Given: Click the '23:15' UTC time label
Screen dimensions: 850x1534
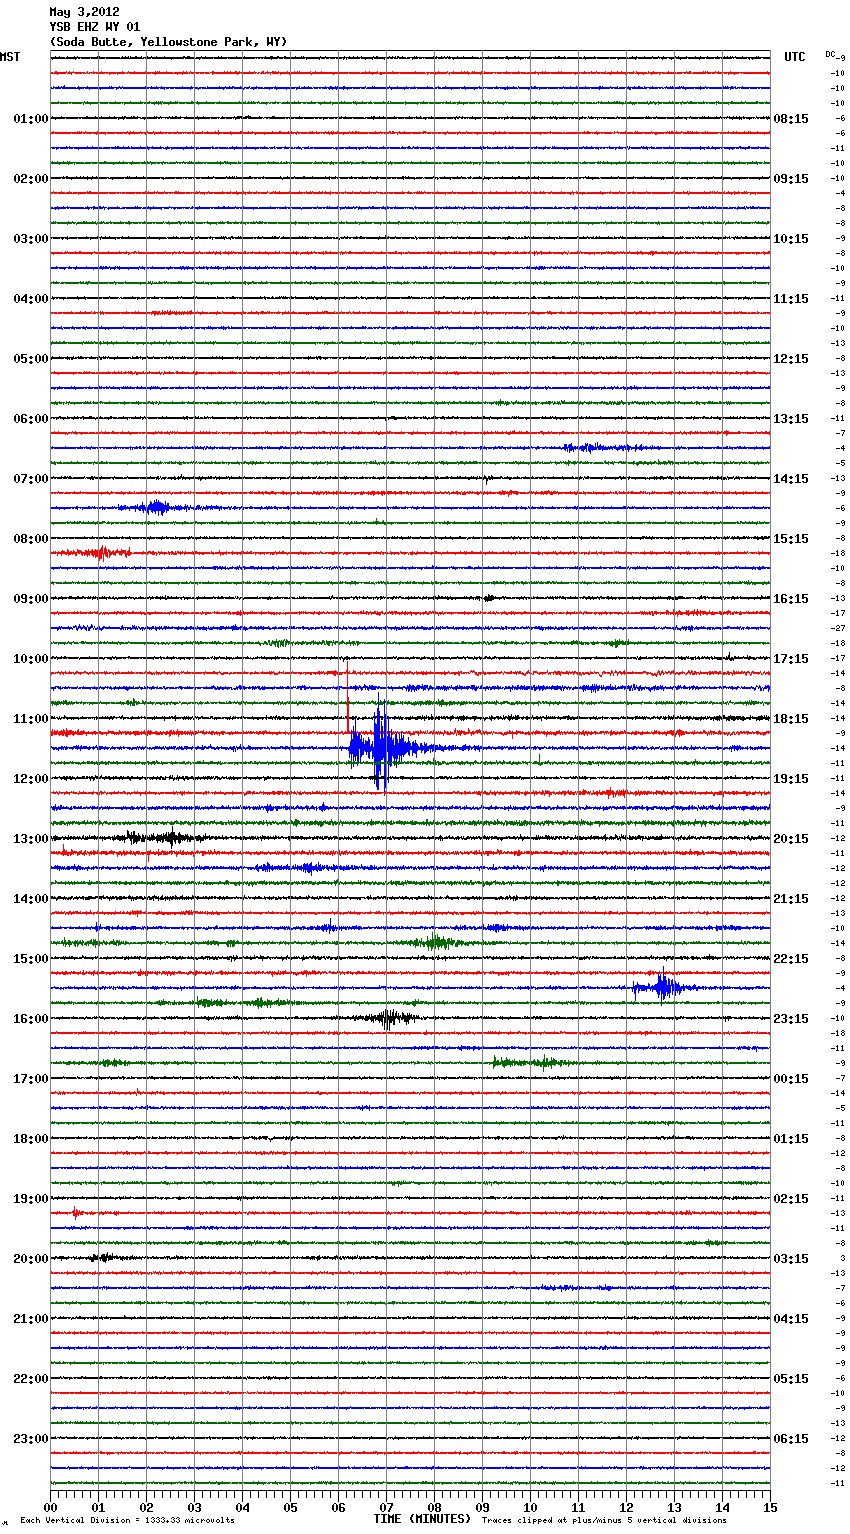Looking at the screenshot, I should (791, 1019).
